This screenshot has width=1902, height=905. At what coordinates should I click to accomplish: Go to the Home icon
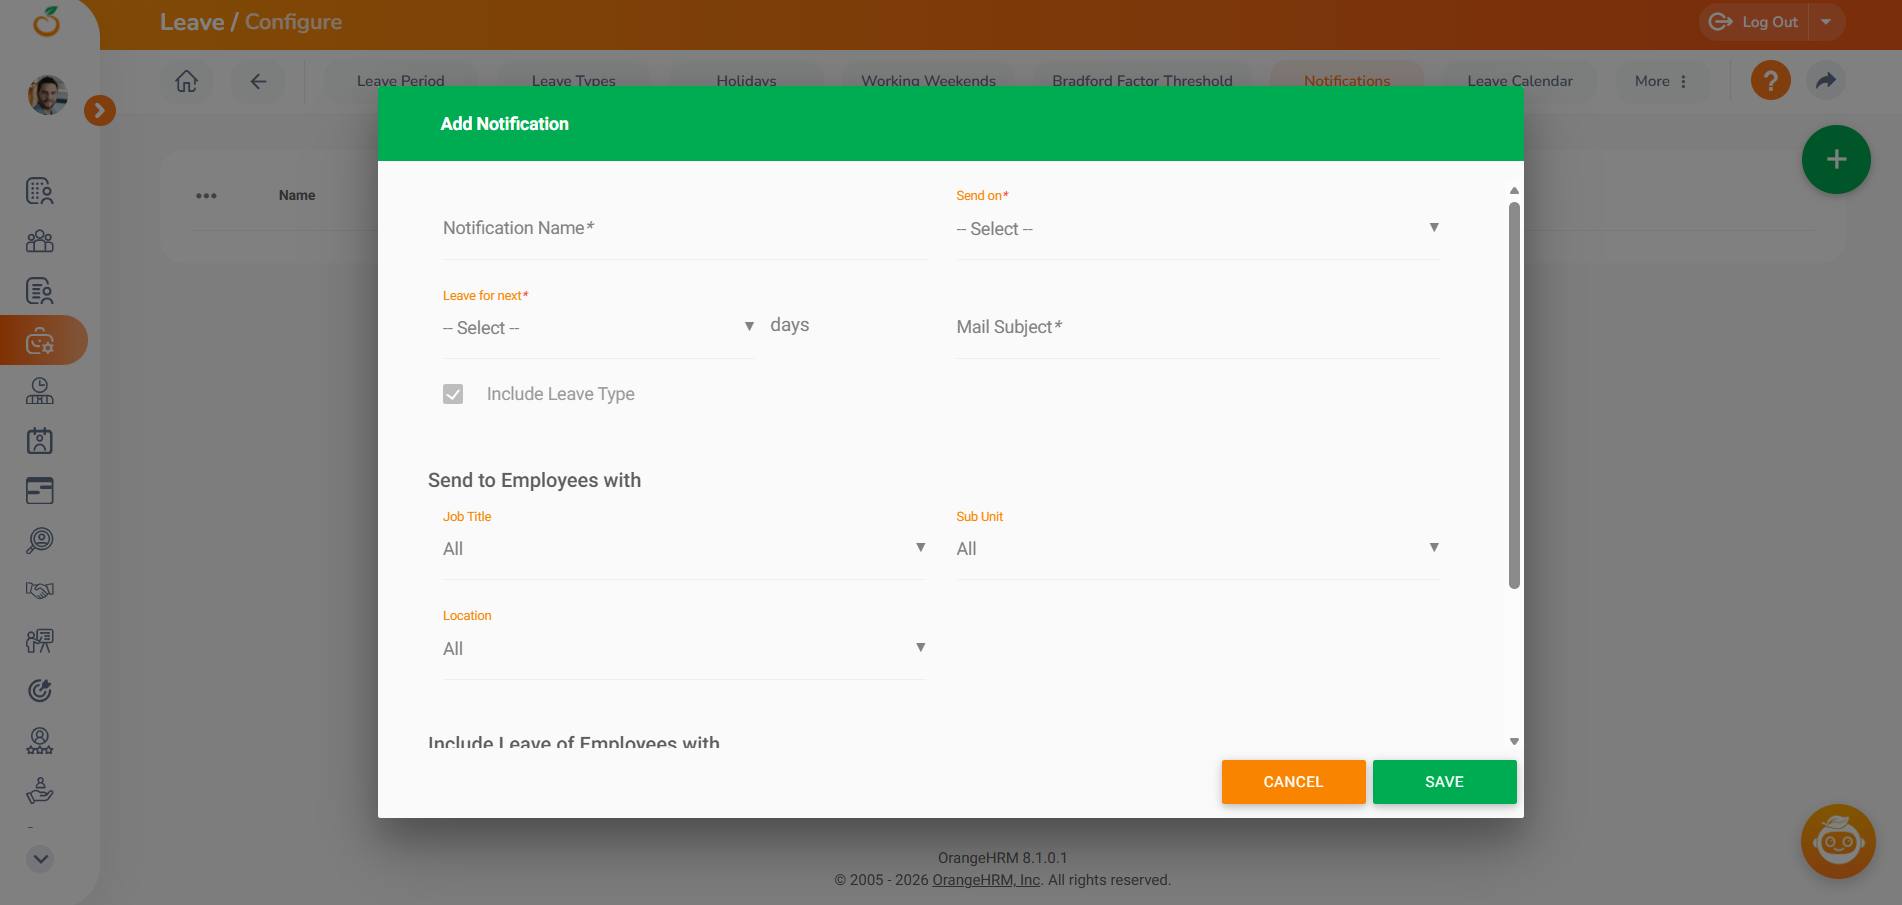pos(187,81)
